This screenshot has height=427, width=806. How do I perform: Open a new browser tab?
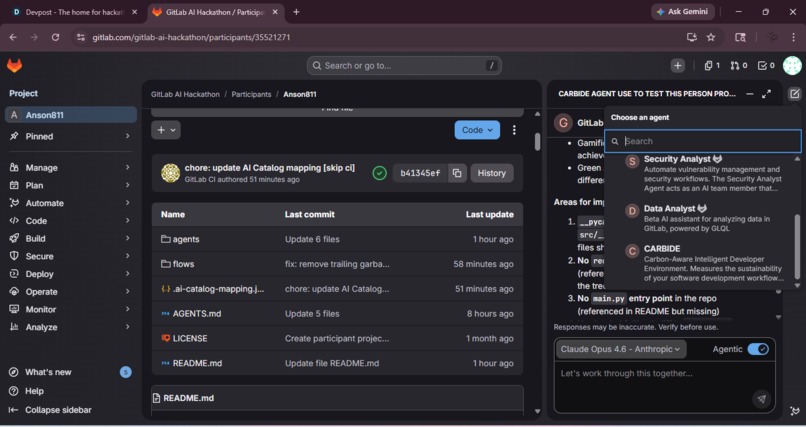click(296, 12)
